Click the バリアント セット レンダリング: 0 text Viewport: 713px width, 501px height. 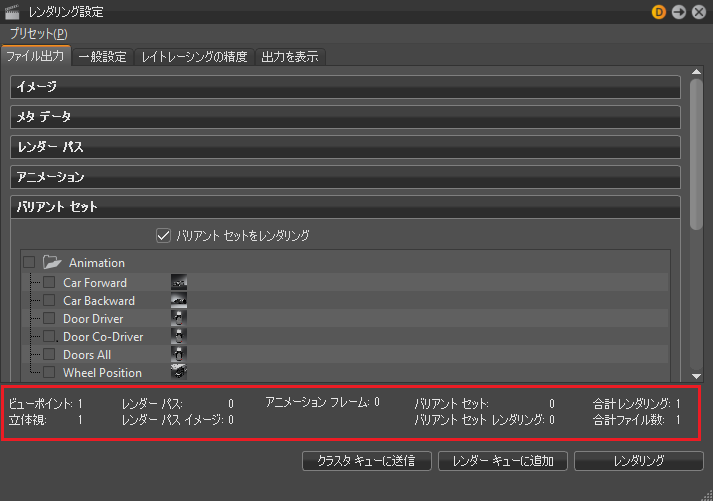pyautogui.click(x=484, y=420)
